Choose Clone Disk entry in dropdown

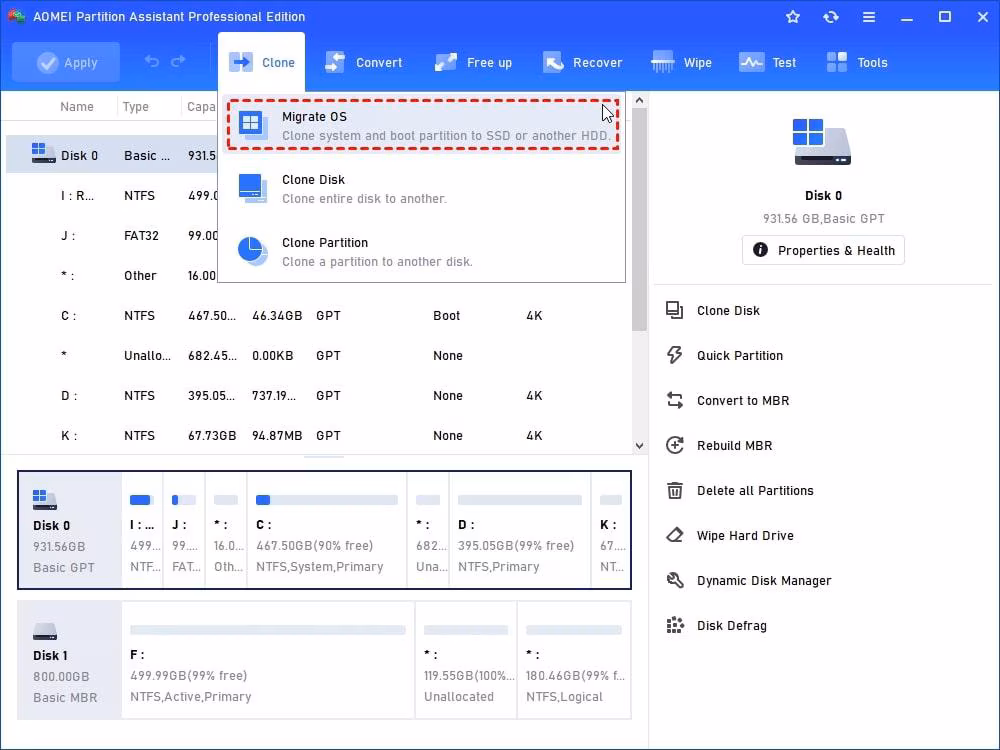(x=422, y=189)
